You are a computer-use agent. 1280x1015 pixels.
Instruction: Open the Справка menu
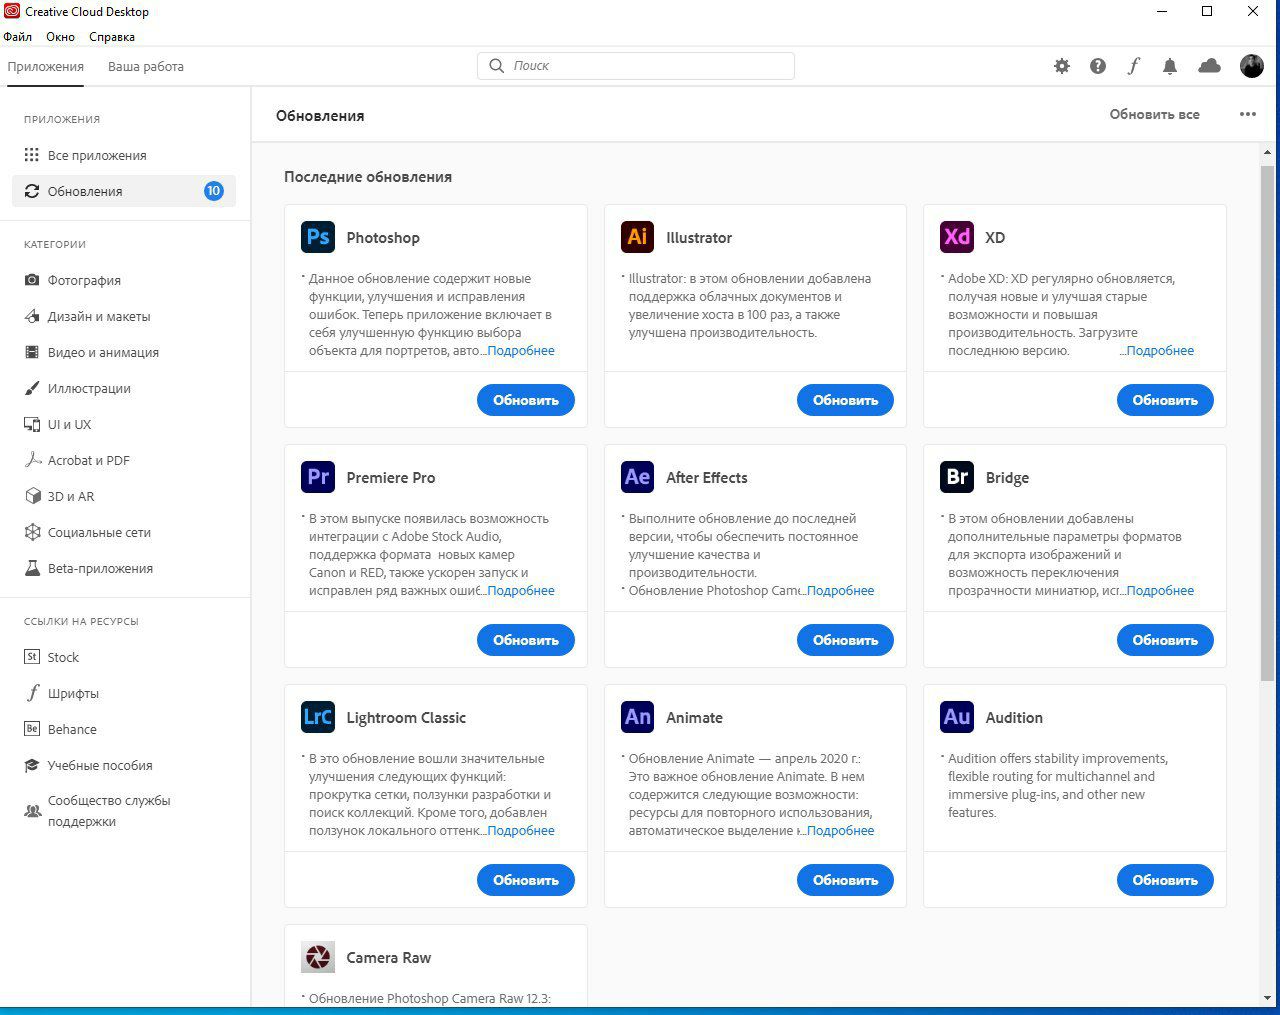click(x=112, y=37)
